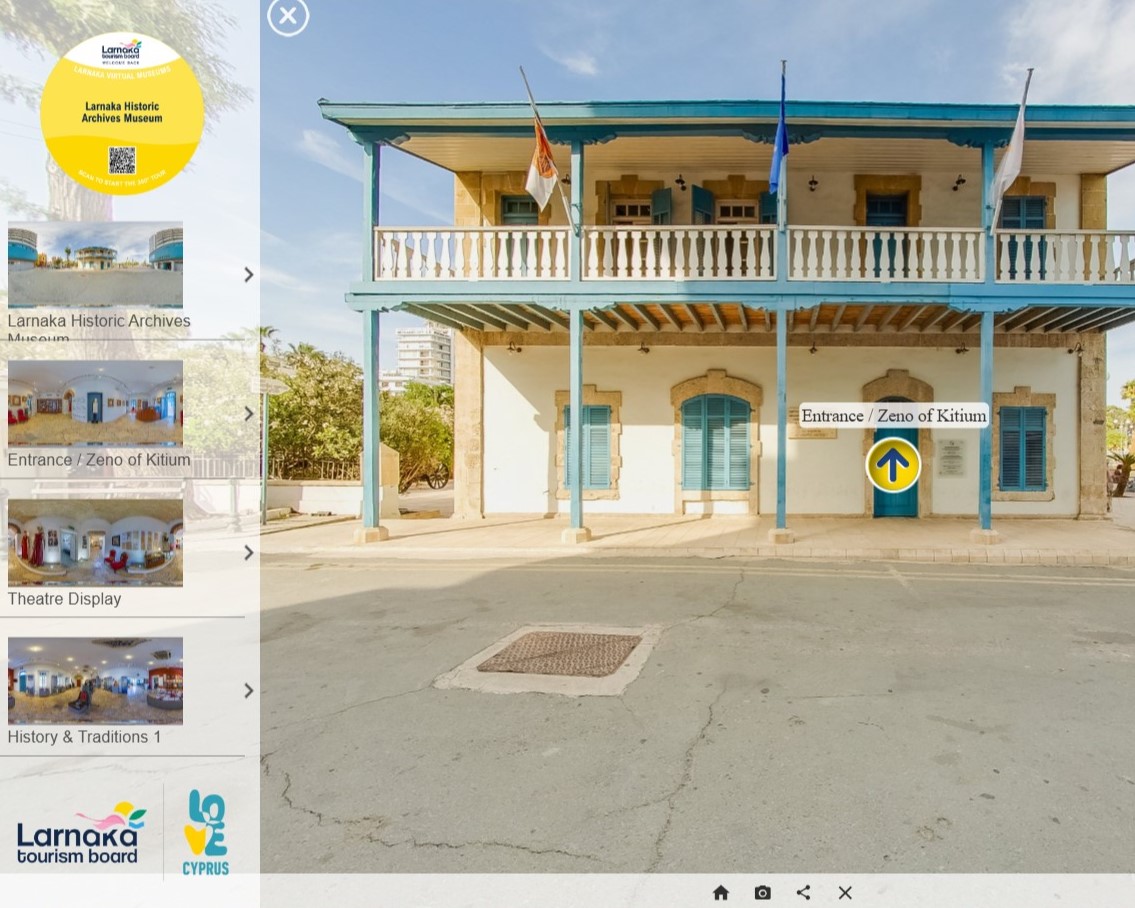1135x908 pixels.
Task: Expand the Entrance / Zeno of Kitium chevron
Action: pos(248,414)
